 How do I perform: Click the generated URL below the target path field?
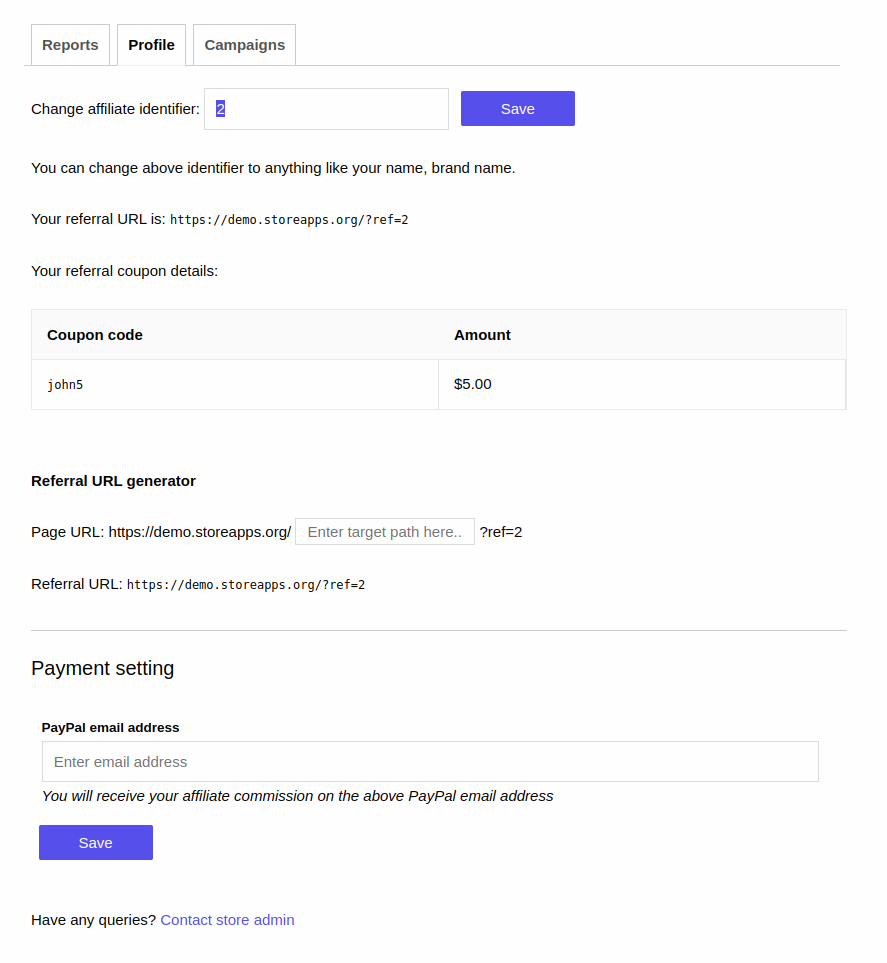tap(246, 585)
